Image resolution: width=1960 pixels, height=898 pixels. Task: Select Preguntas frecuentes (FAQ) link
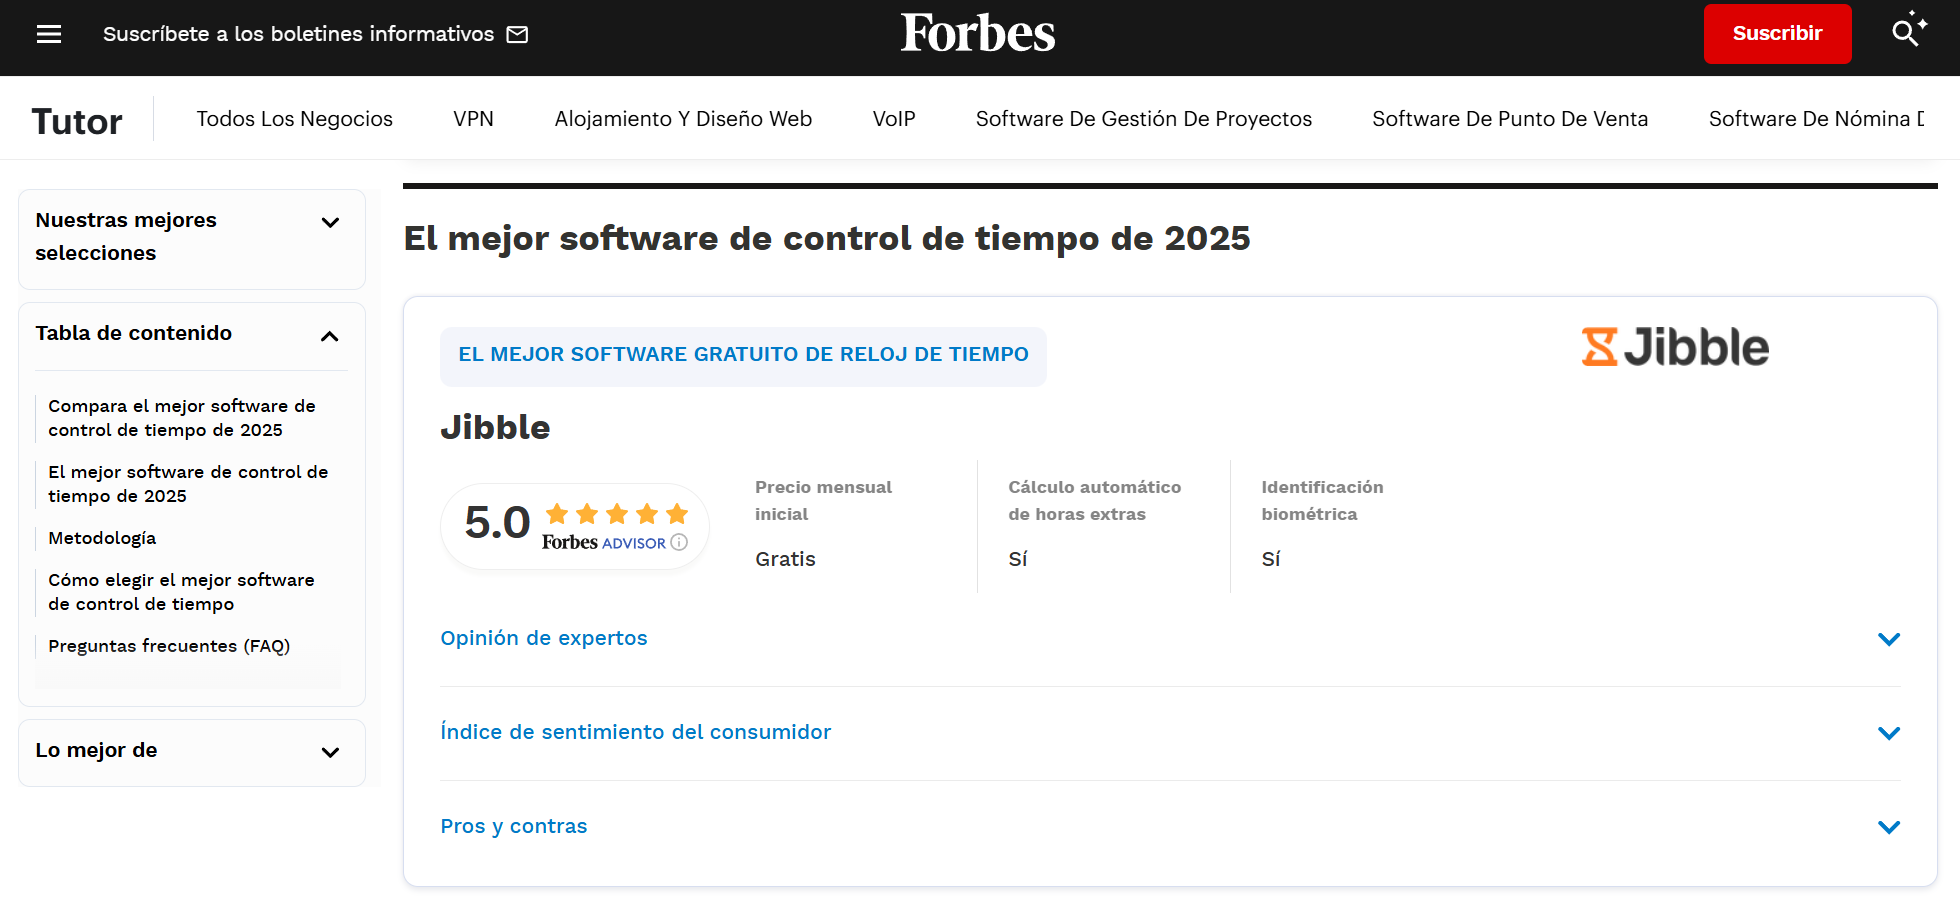[169, 646]
